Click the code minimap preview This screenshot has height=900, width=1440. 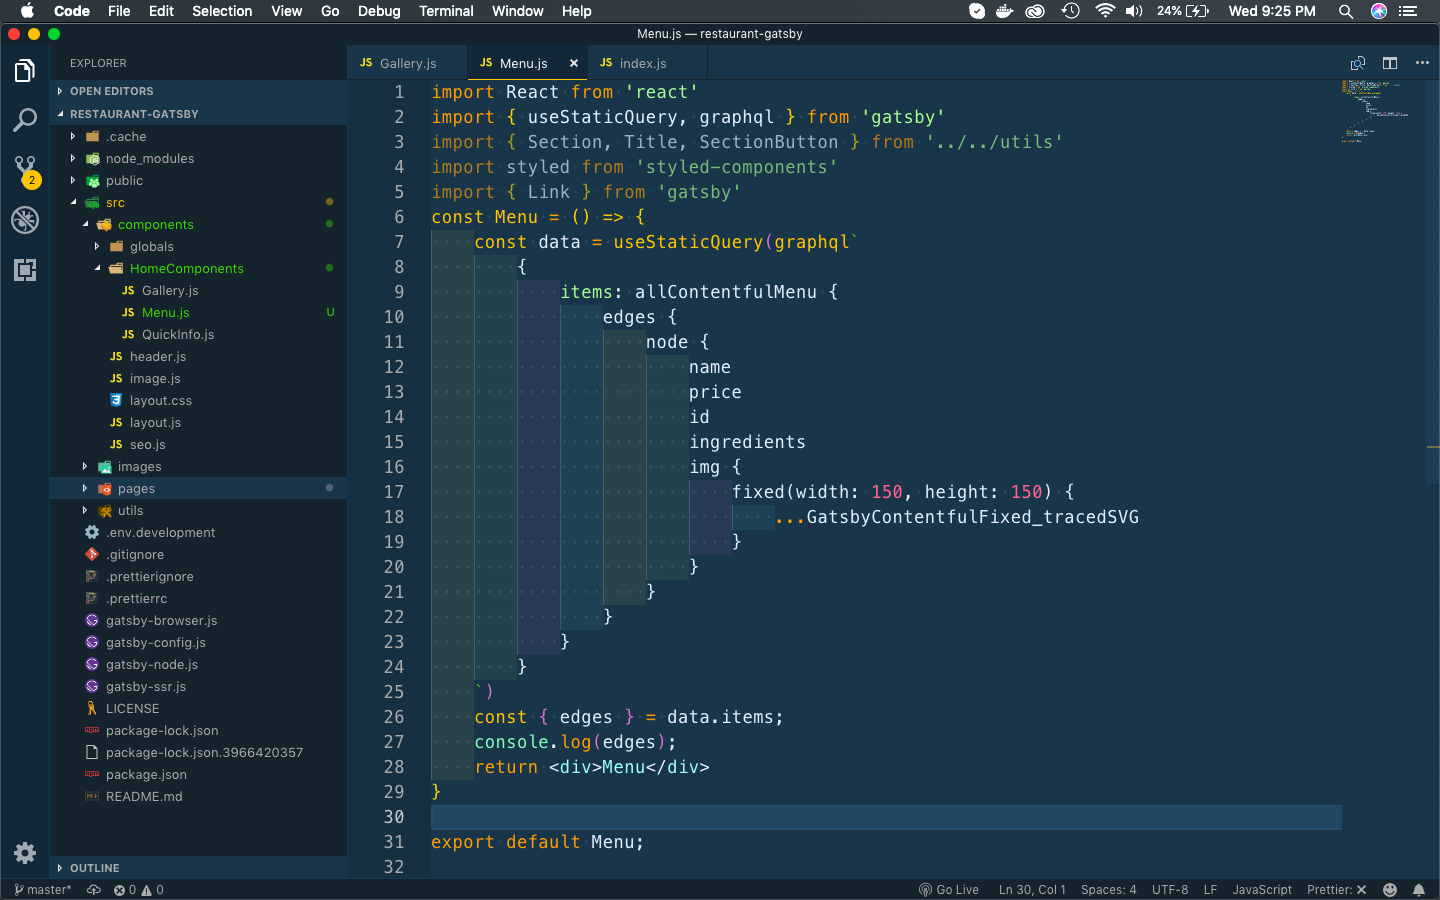click(1376, 110)
